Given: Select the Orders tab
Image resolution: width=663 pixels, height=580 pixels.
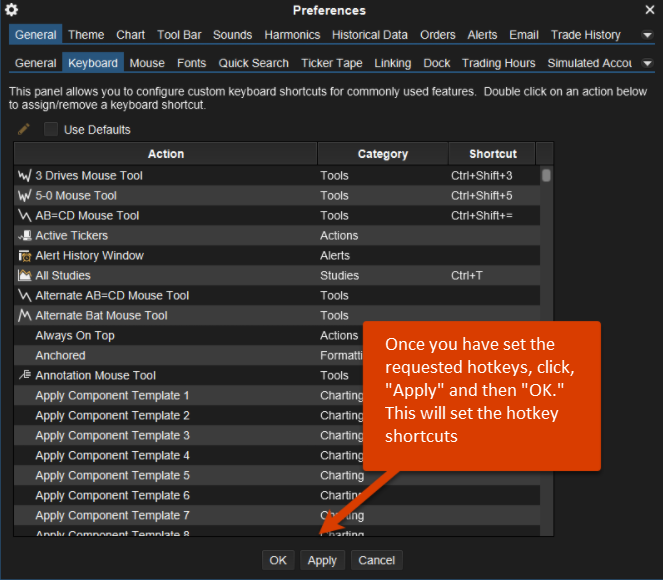Looking at the screenshot, I should pos(438,35).
